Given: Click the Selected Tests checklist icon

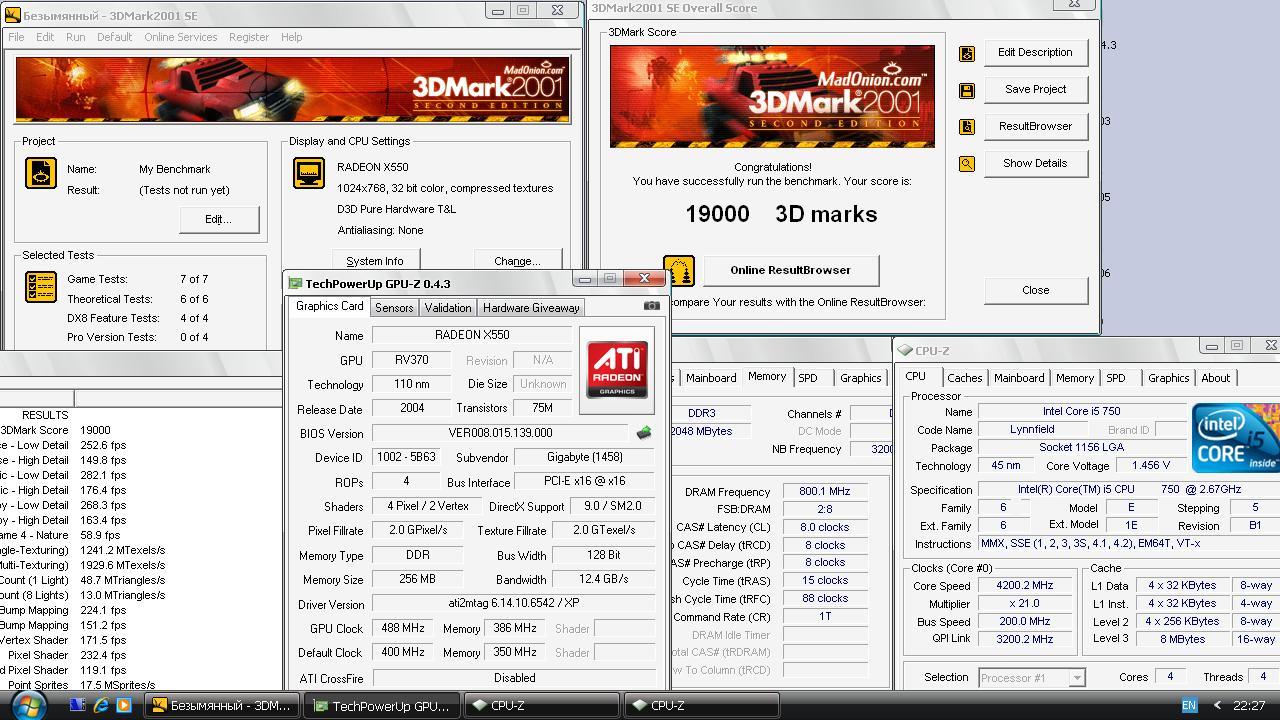Looking at the screenshot, I should [41, 287].
